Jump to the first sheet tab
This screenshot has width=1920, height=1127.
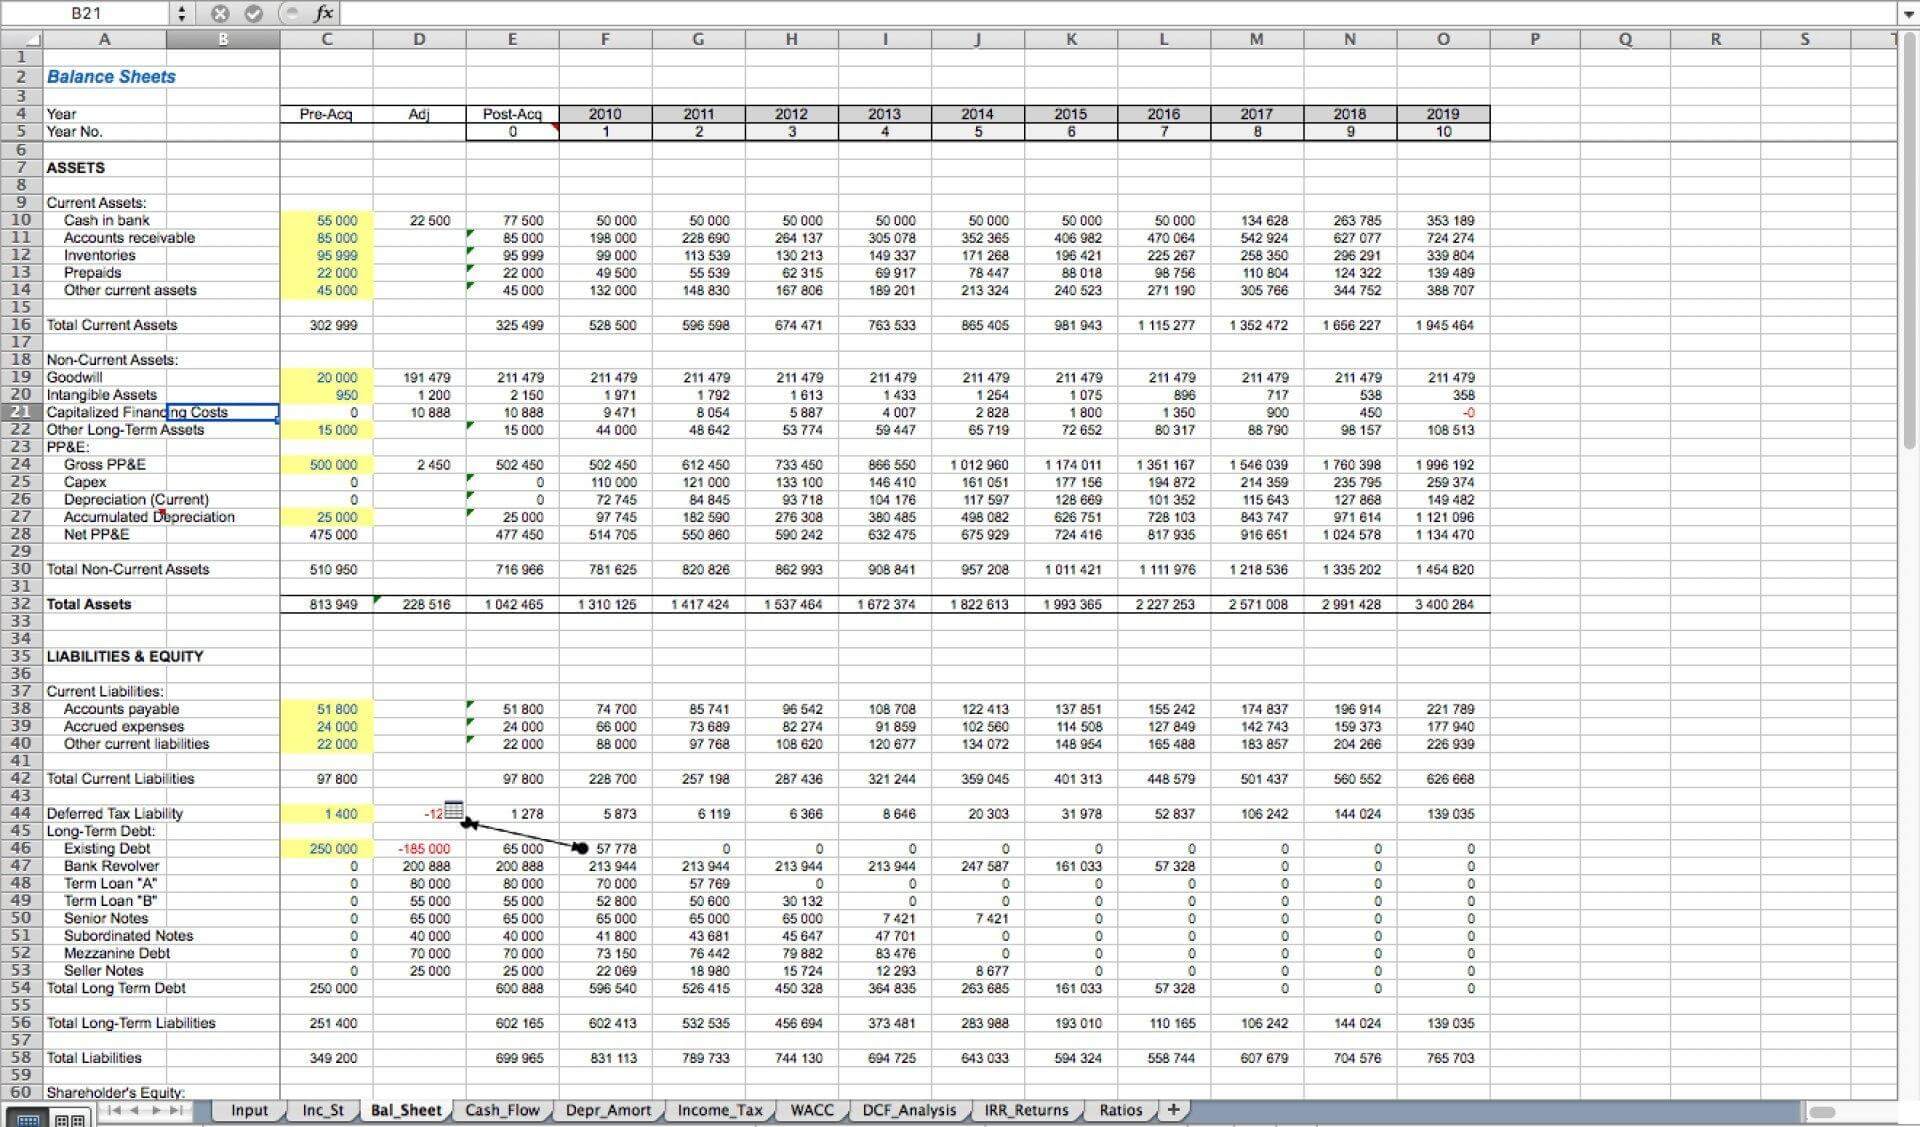tap(114, 1111)
